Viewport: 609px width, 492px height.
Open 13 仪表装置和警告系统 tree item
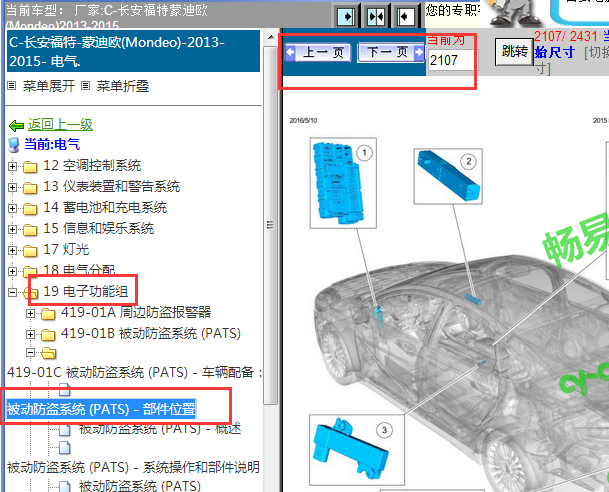coord(111,187)
